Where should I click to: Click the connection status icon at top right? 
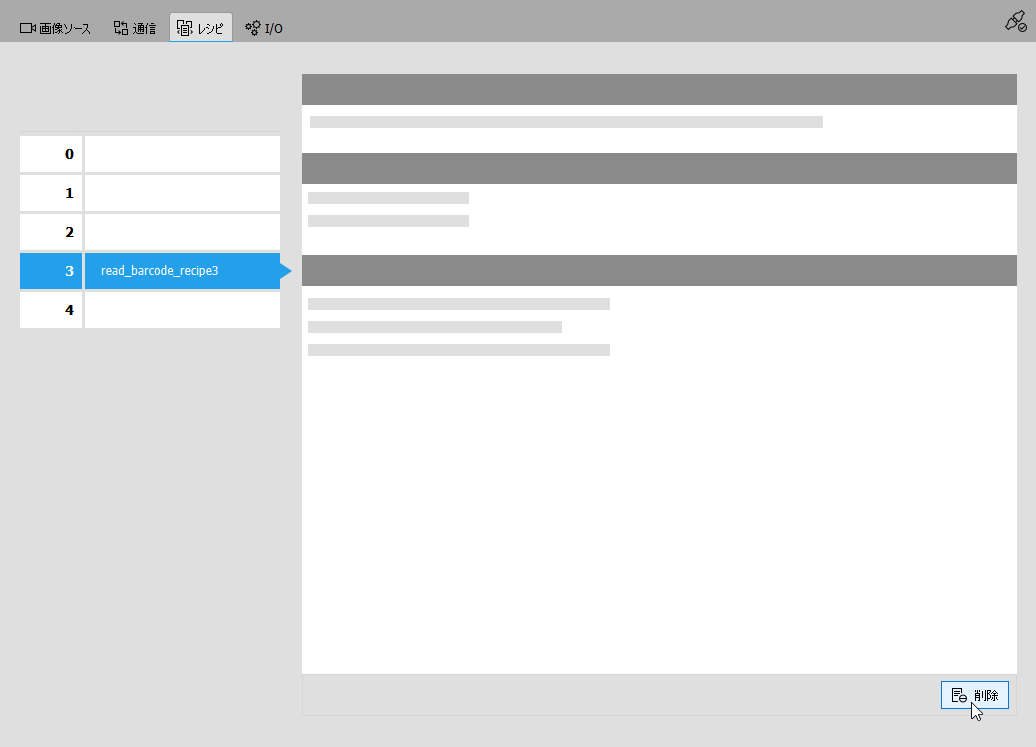(x=1015, y=21)
